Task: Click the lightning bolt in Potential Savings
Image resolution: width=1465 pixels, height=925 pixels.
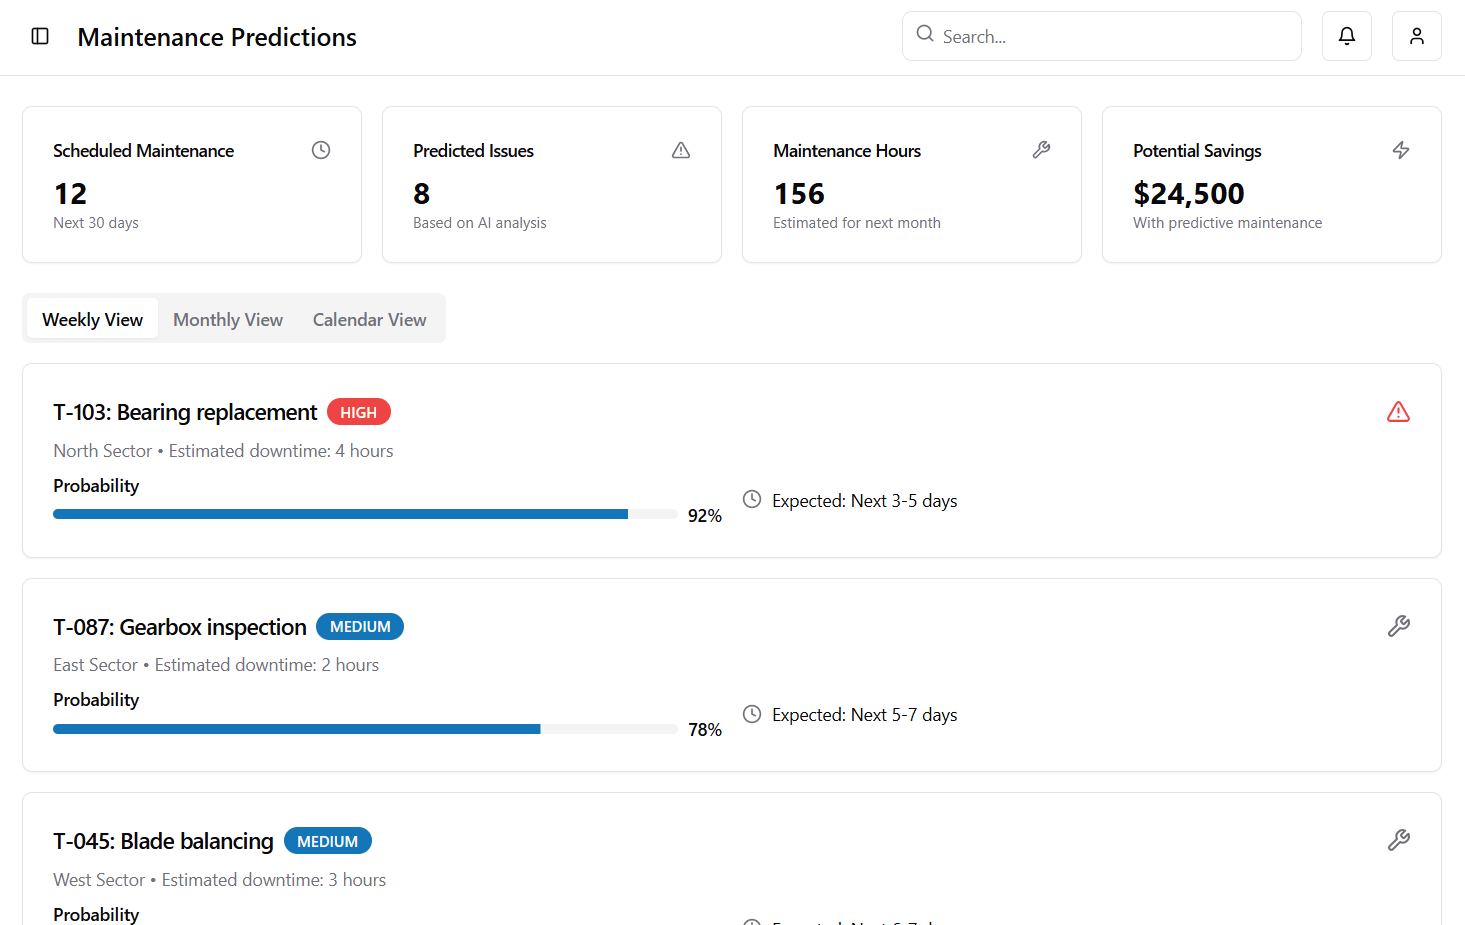Action: [1401, 150]
